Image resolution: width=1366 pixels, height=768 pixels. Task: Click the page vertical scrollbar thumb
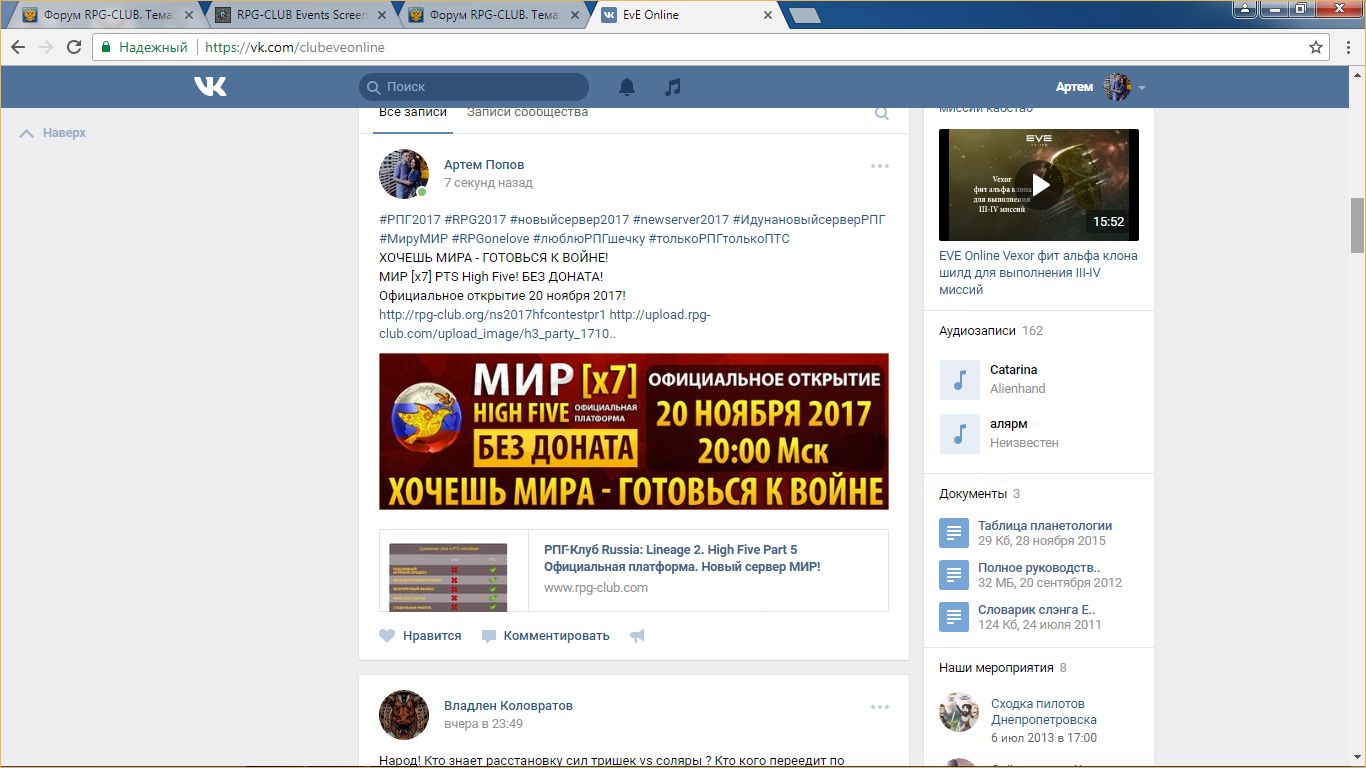(1357, 225)
